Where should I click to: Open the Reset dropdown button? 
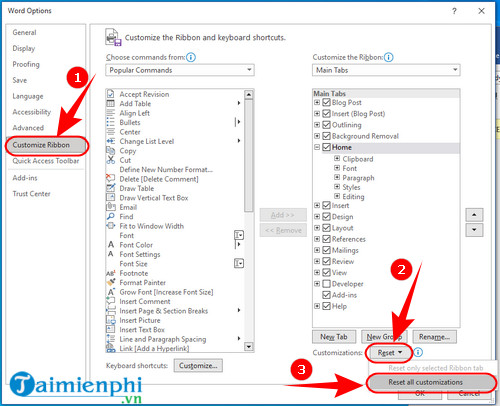389,353
